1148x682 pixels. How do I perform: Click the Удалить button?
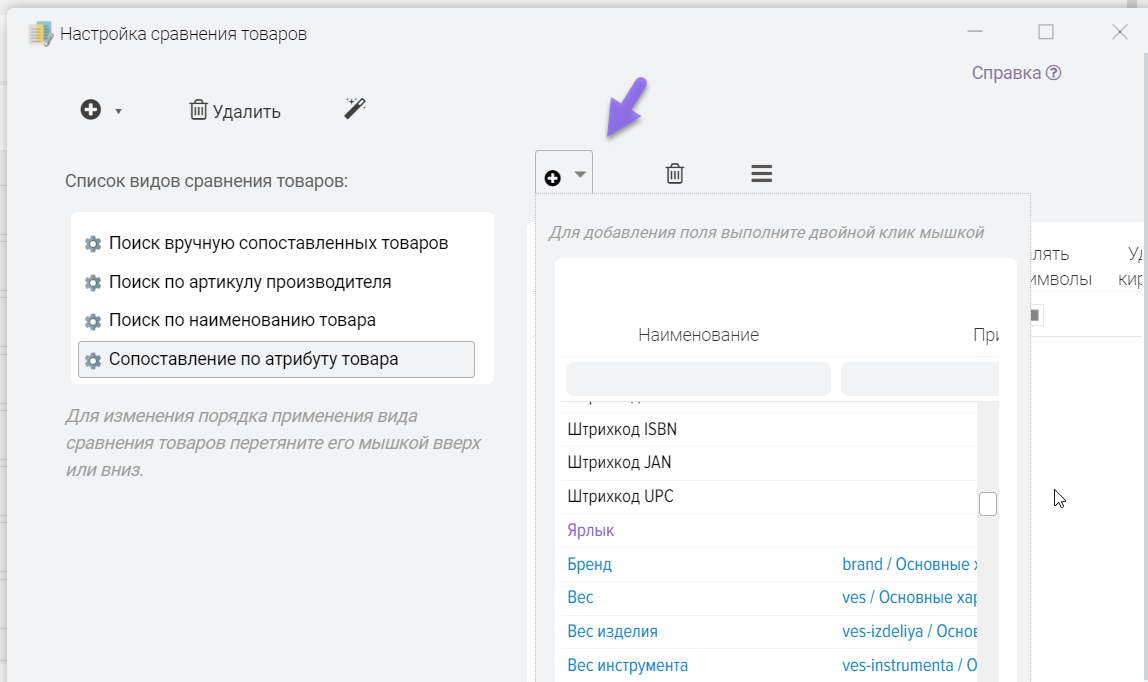click(235, 111)
